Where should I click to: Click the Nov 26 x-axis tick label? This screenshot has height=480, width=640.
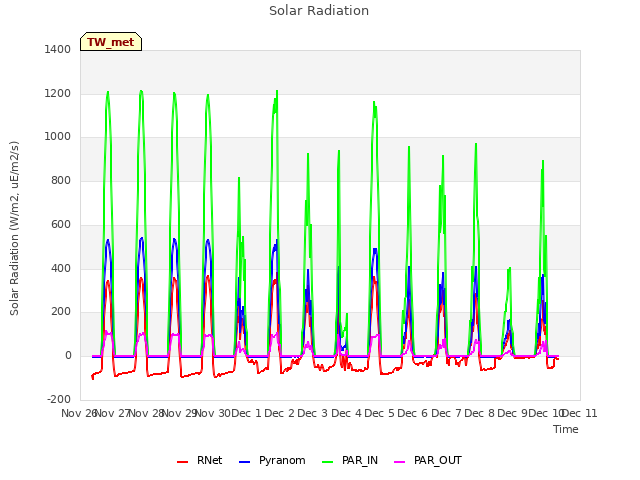(79, 413)
